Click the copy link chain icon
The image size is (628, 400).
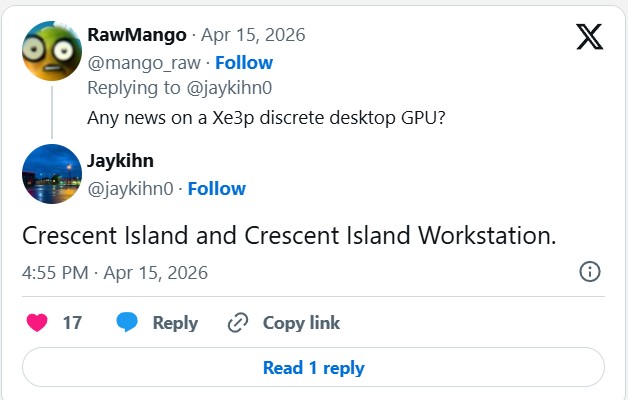238,323
